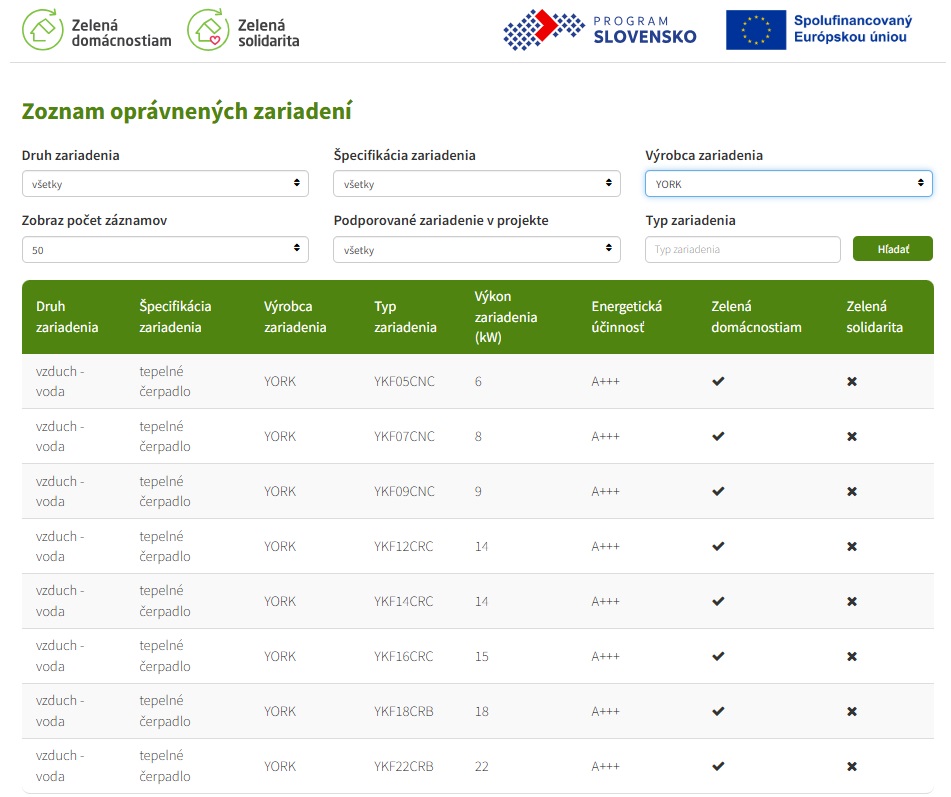Click checkmark icon in YKF05CNC row

[718, 382]
